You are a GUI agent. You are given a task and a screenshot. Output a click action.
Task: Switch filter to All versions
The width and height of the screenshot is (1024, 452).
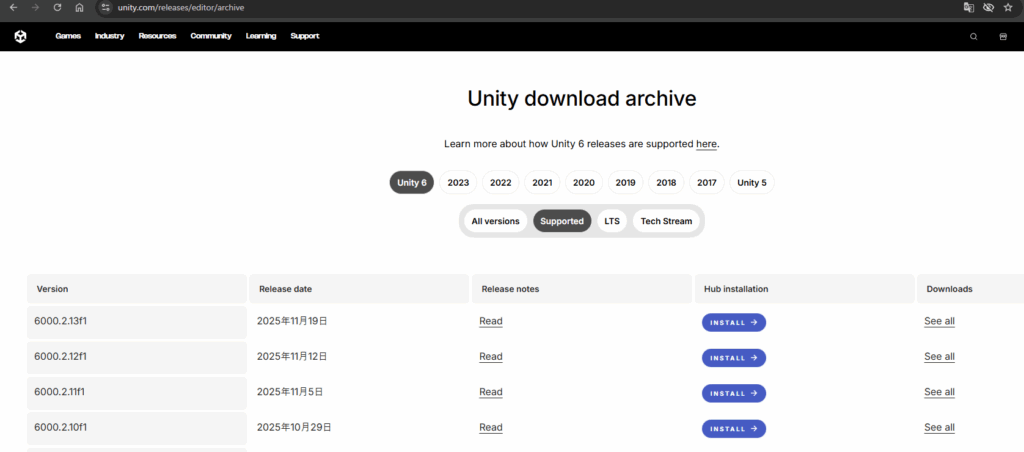[x=495, y=221]
